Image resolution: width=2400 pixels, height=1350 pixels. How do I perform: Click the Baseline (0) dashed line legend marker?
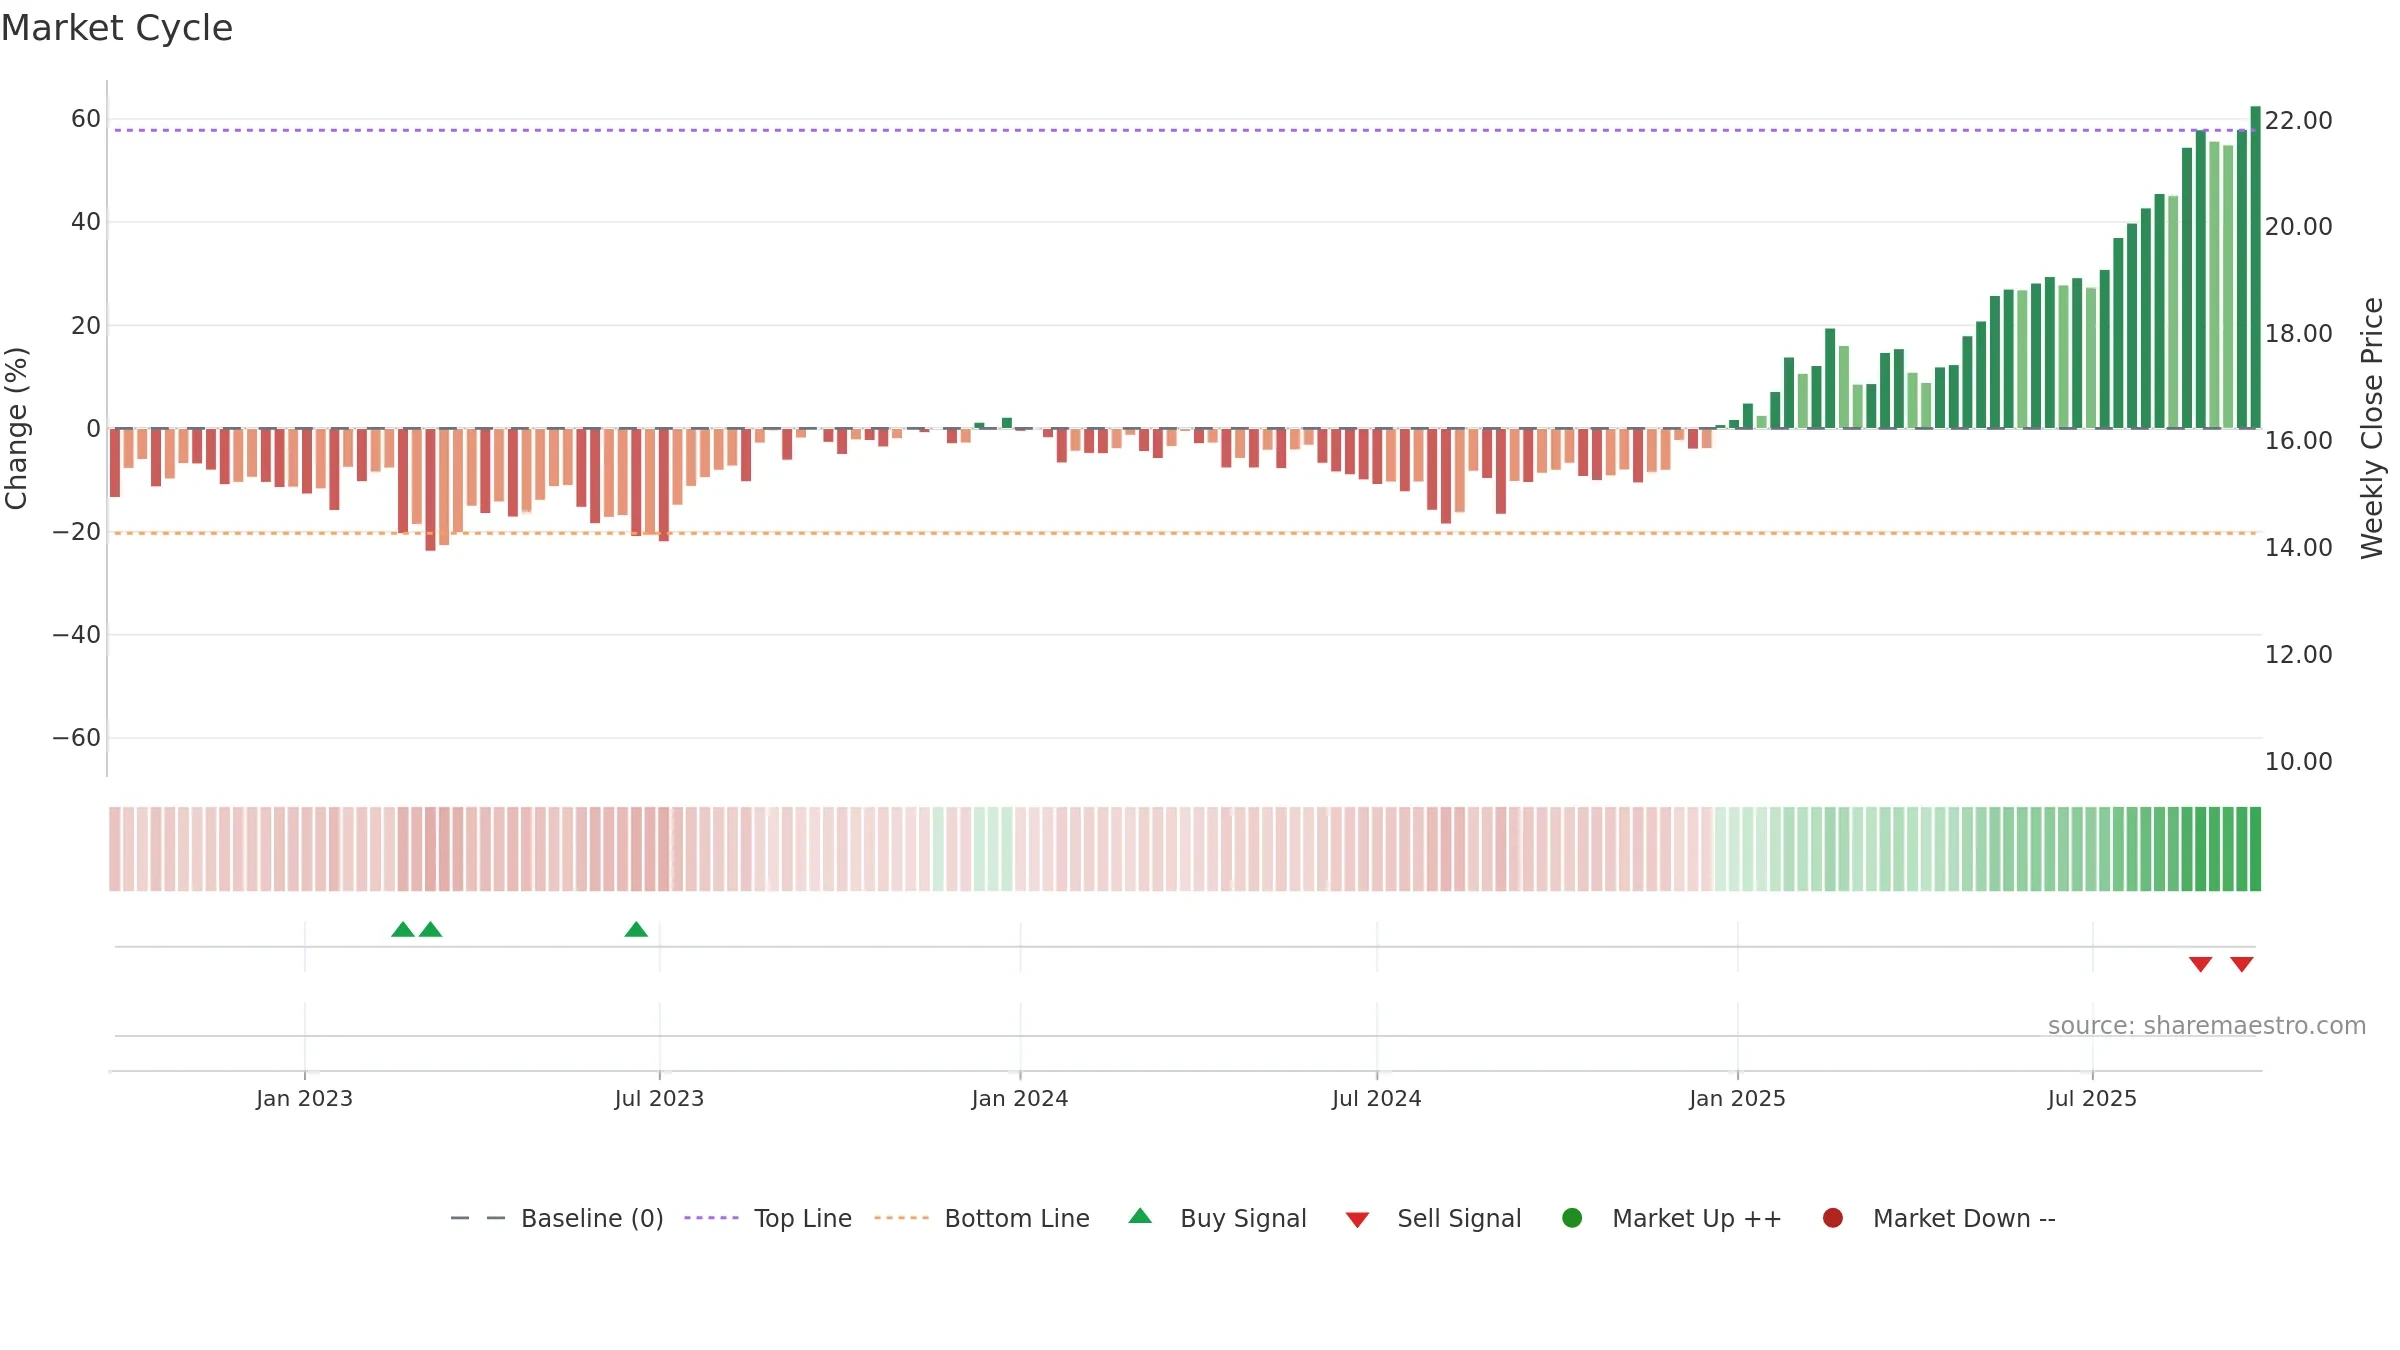[478, 1218]
